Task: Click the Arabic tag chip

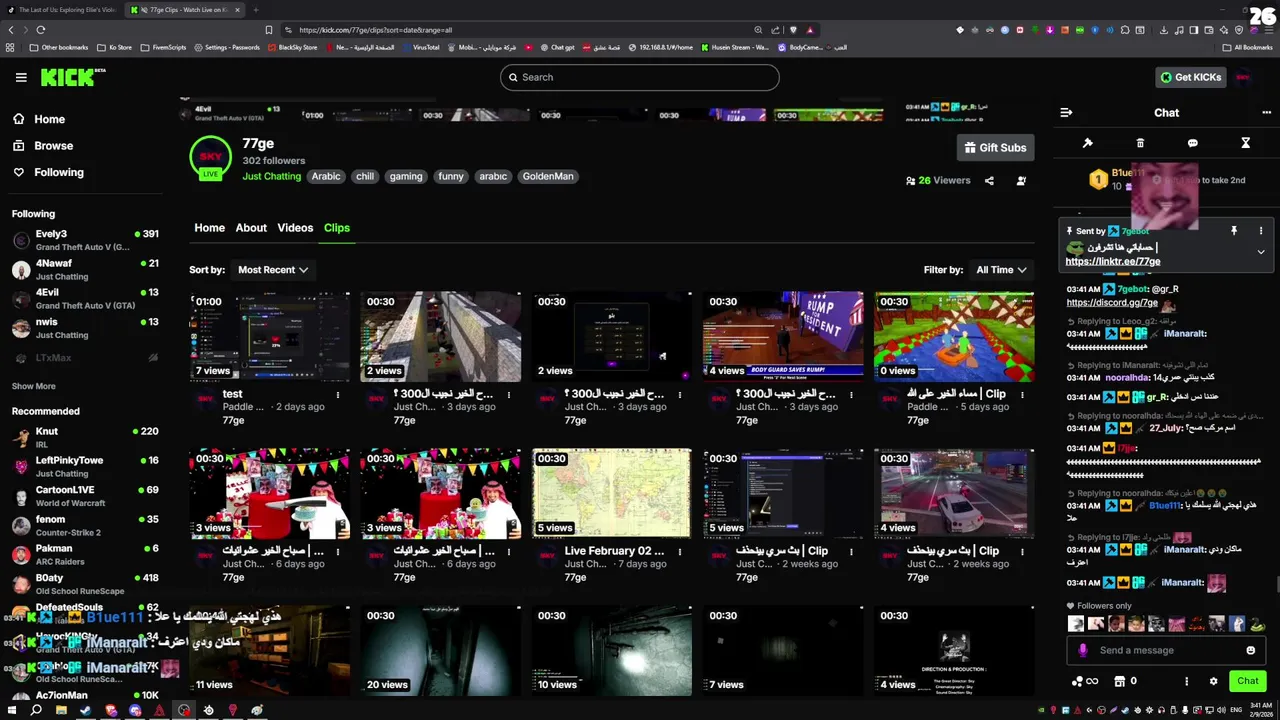Action: click(326, 176)
